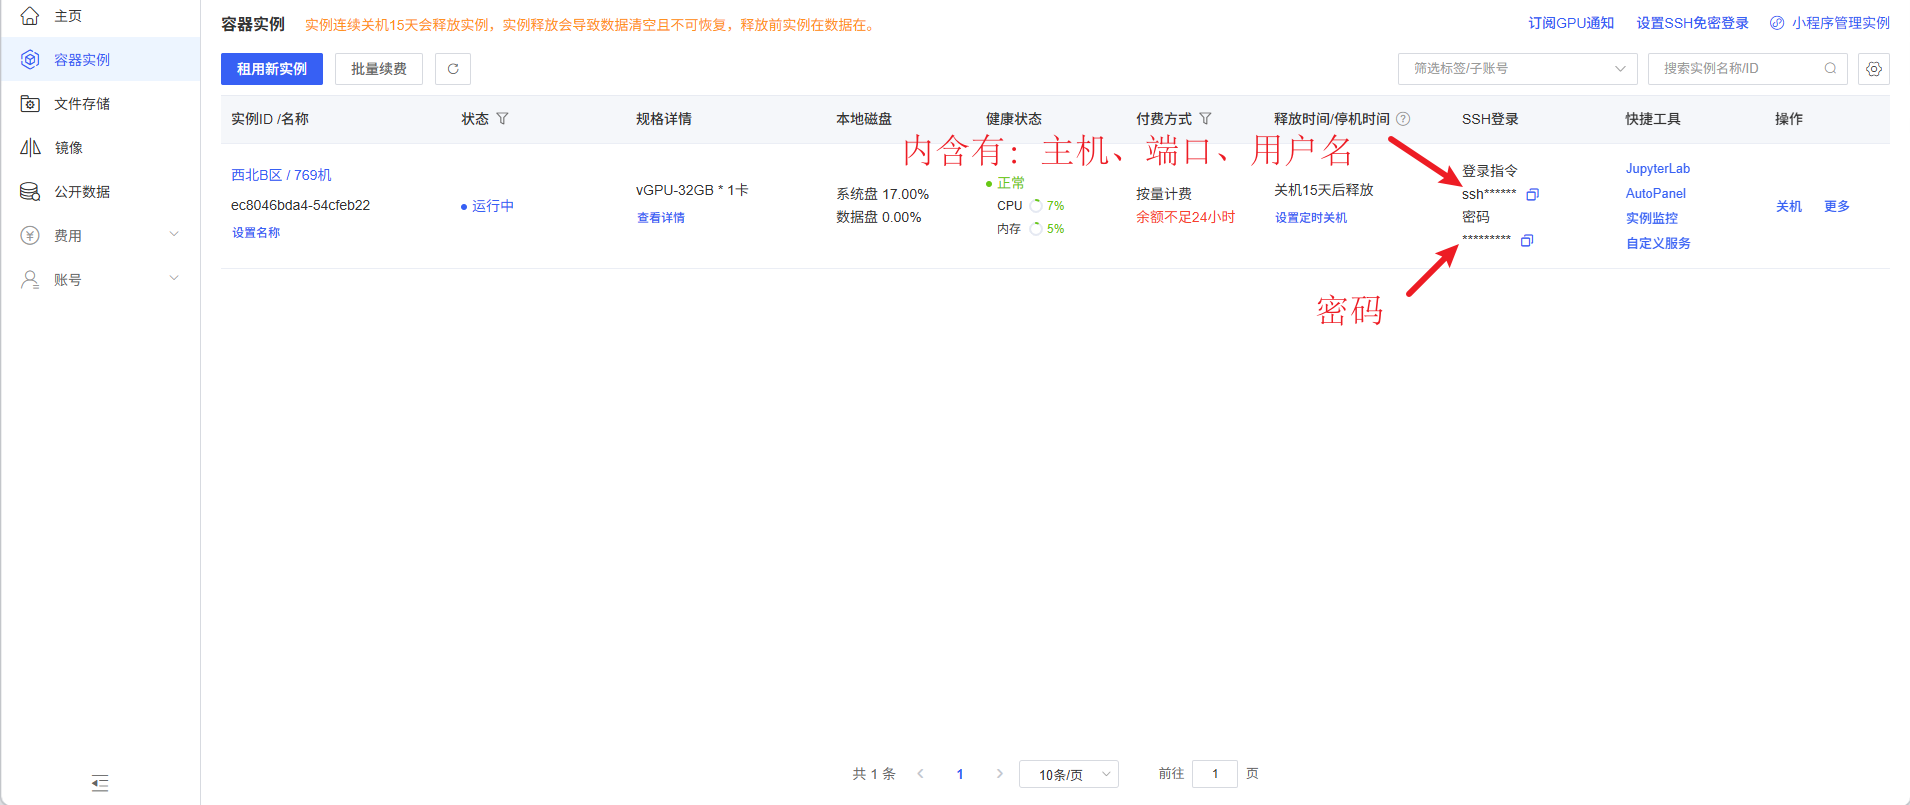Viewport: 1910px width, 805px height.
Task: Click the CPU 7% usage indicator
Action: [1030, 206]
